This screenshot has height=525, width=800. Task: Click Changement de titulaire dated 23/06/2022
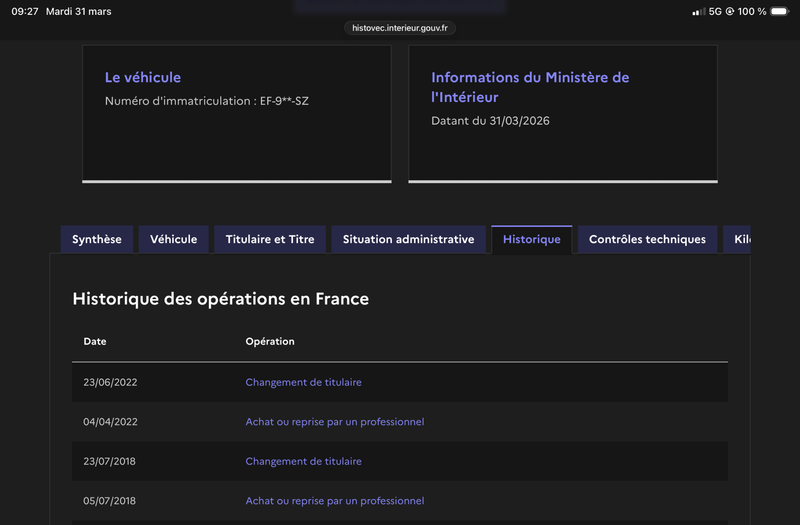tap(303, 382)
